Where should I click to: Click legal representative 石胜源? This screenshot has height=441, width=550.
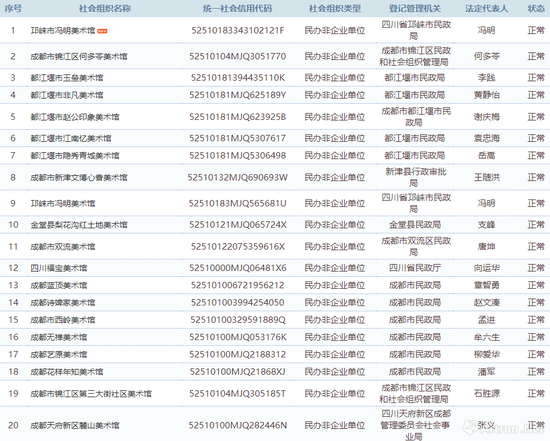click(x=487, y=394)
